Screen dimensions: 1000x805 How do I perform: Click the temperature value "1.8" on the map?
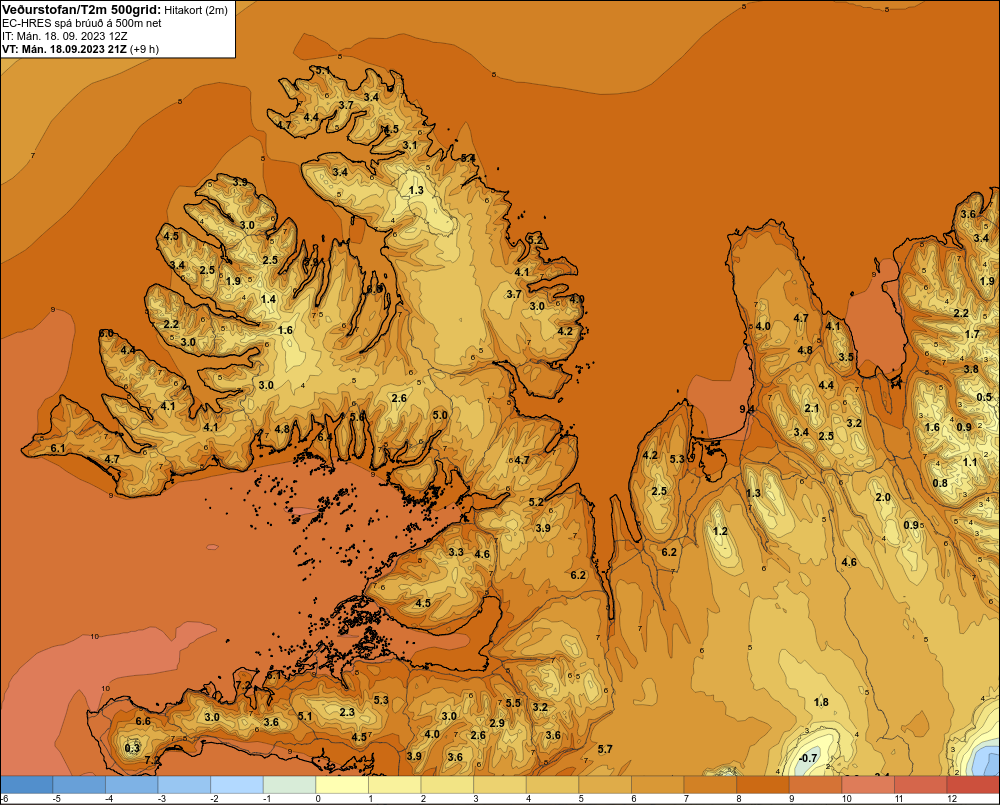point(821,702)
